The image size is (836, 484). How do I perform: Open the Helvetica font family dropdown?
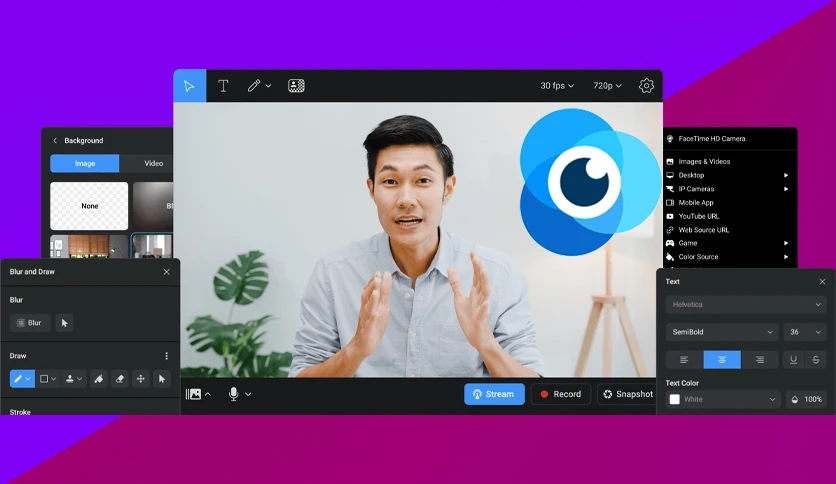tap(745, 304)
